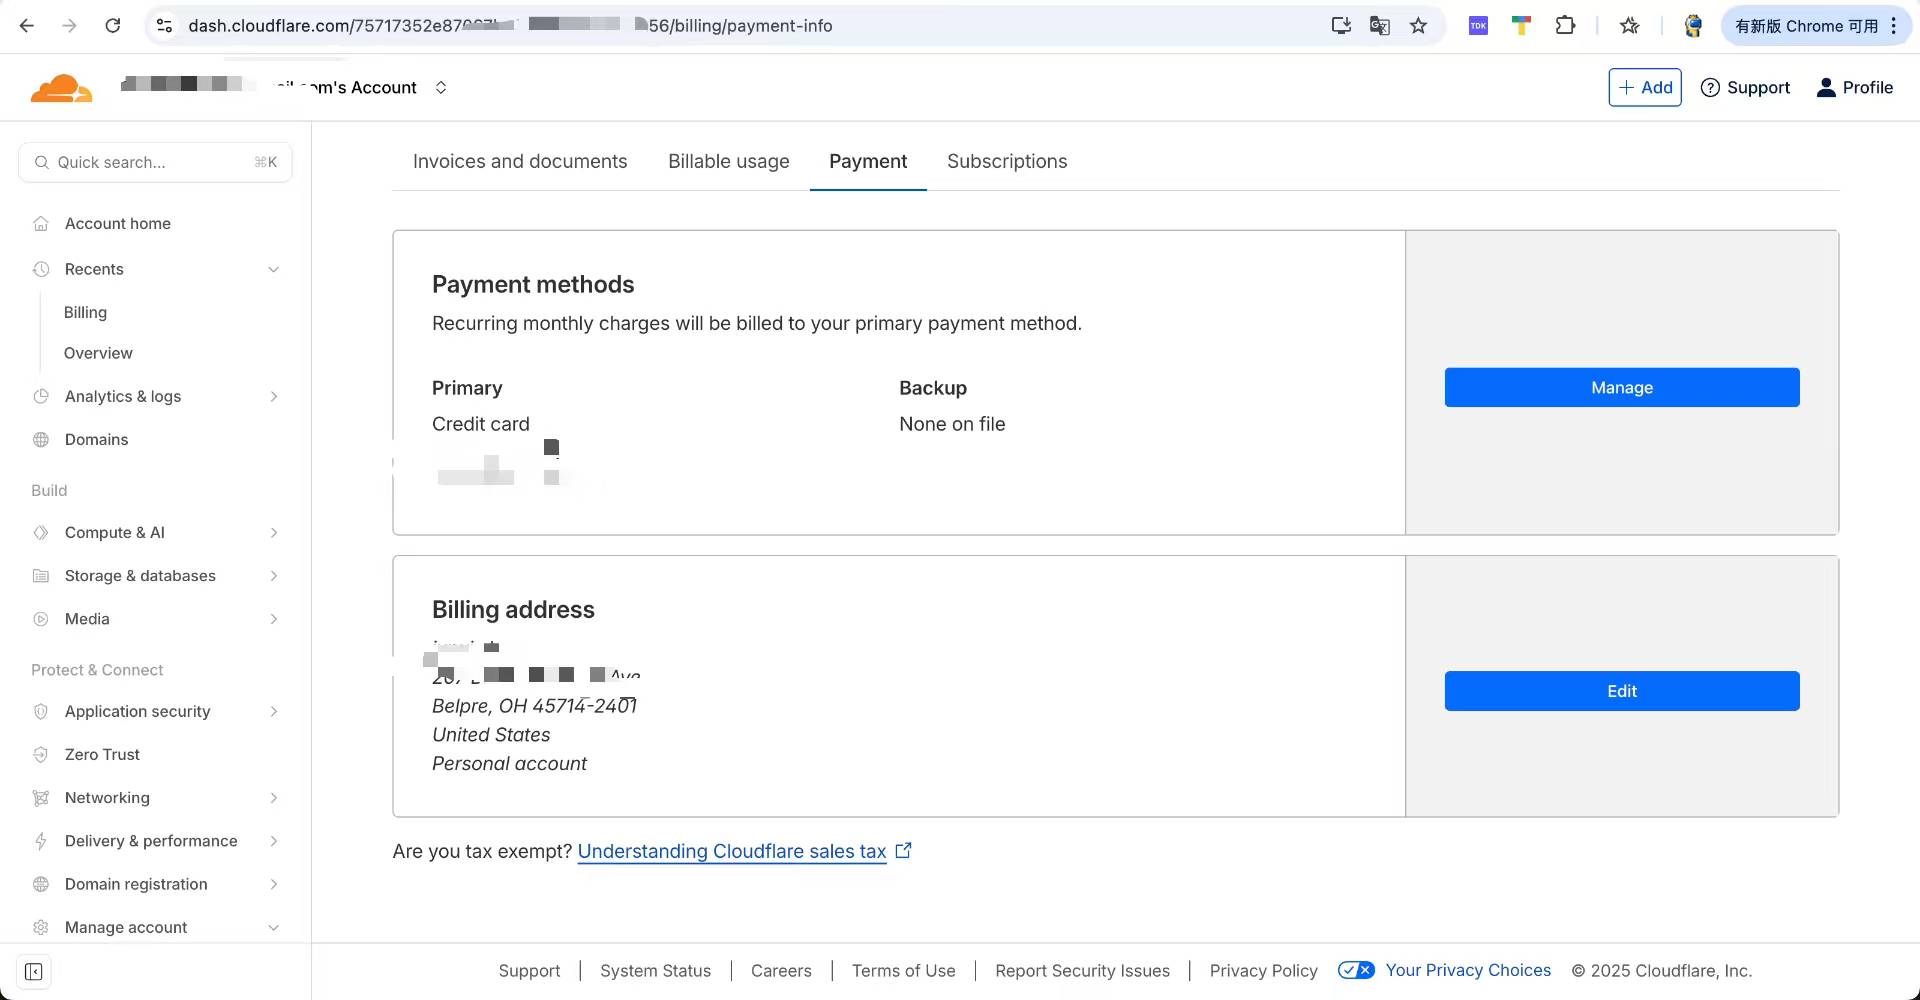Collapse the Manage account chevron
Image resolution: width=1920 pixels, height=1000 pixels.
[x=274, y=928]
